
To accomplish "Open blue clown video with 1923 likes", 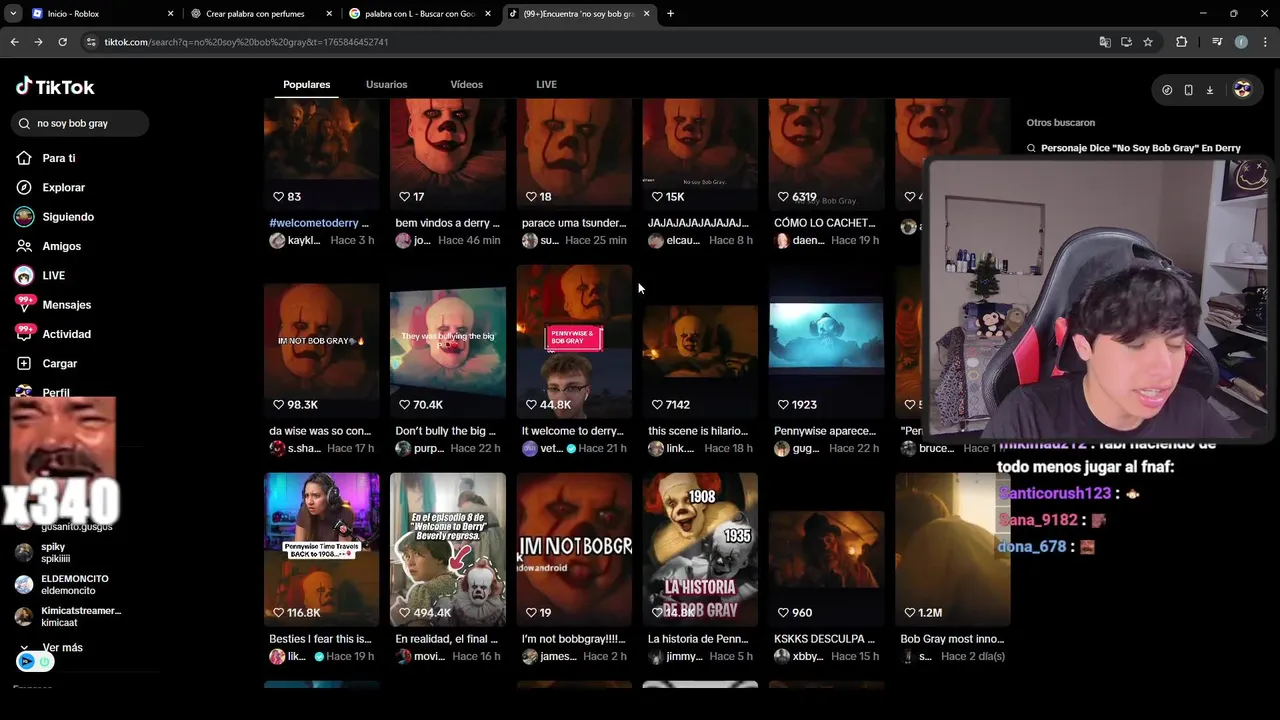I will point(825,341).
